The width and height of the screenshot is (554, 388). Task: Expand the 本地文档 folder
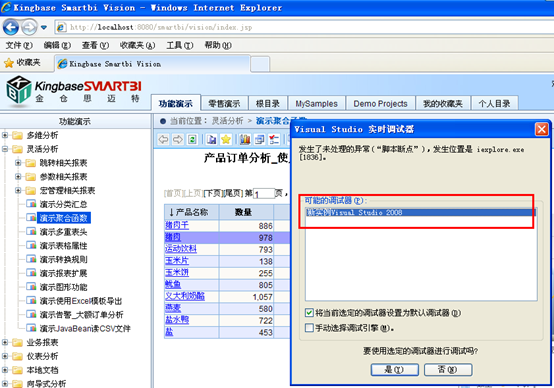pos(5,370)
